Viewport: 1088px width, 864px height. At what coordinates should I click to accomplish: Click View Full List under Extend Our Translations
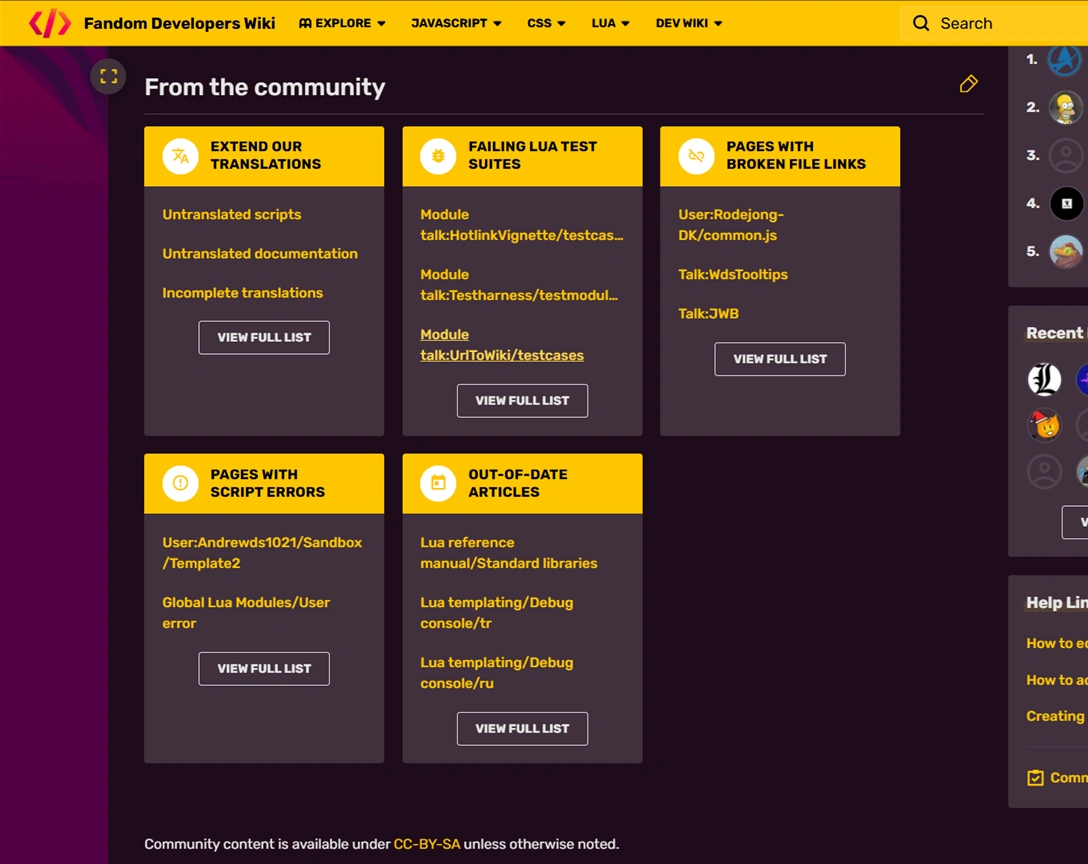coord(263,337)
